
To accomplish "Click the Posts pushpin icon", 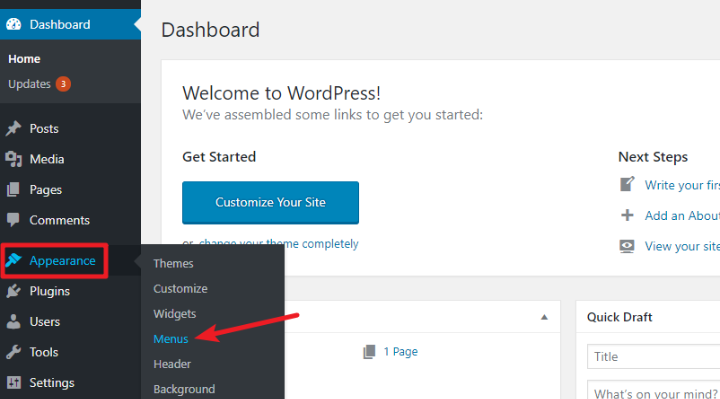I will [x=14, y=129].
